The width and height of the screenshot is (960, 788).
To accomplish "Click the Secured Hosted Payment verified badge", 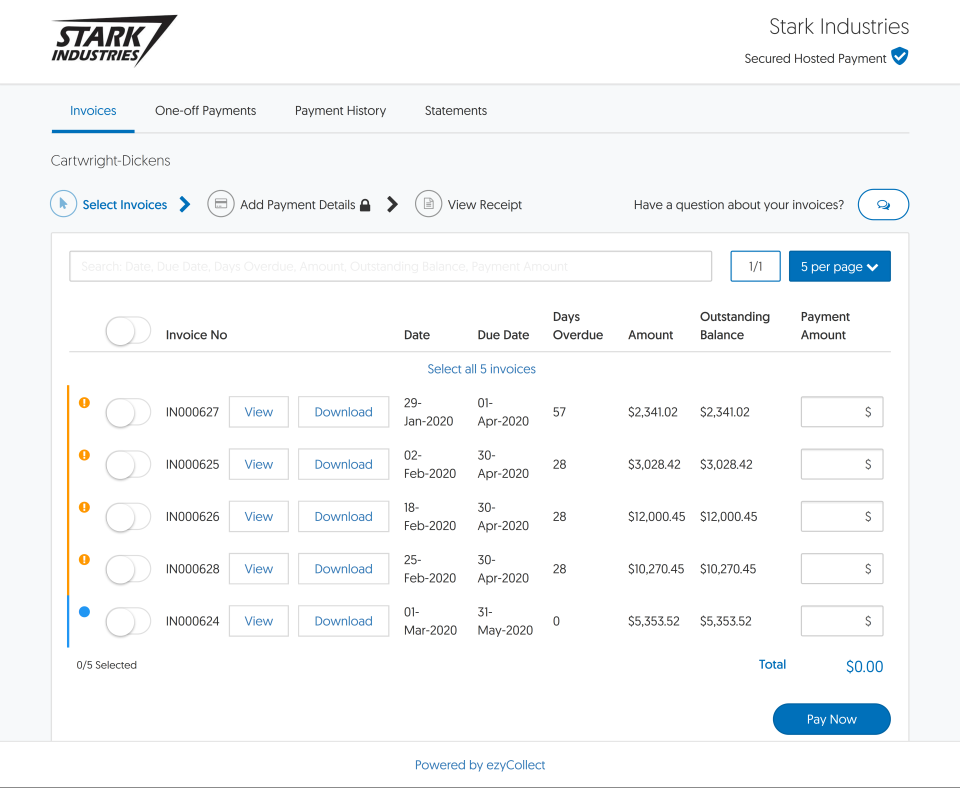I will (899, 57).
